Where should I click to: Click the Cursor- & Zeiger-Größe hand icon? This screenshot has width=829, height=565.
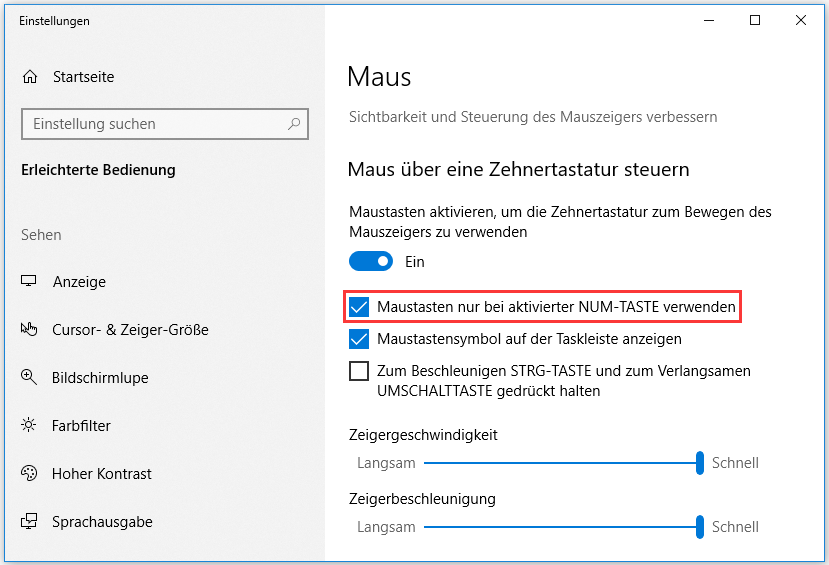(29, 329)
